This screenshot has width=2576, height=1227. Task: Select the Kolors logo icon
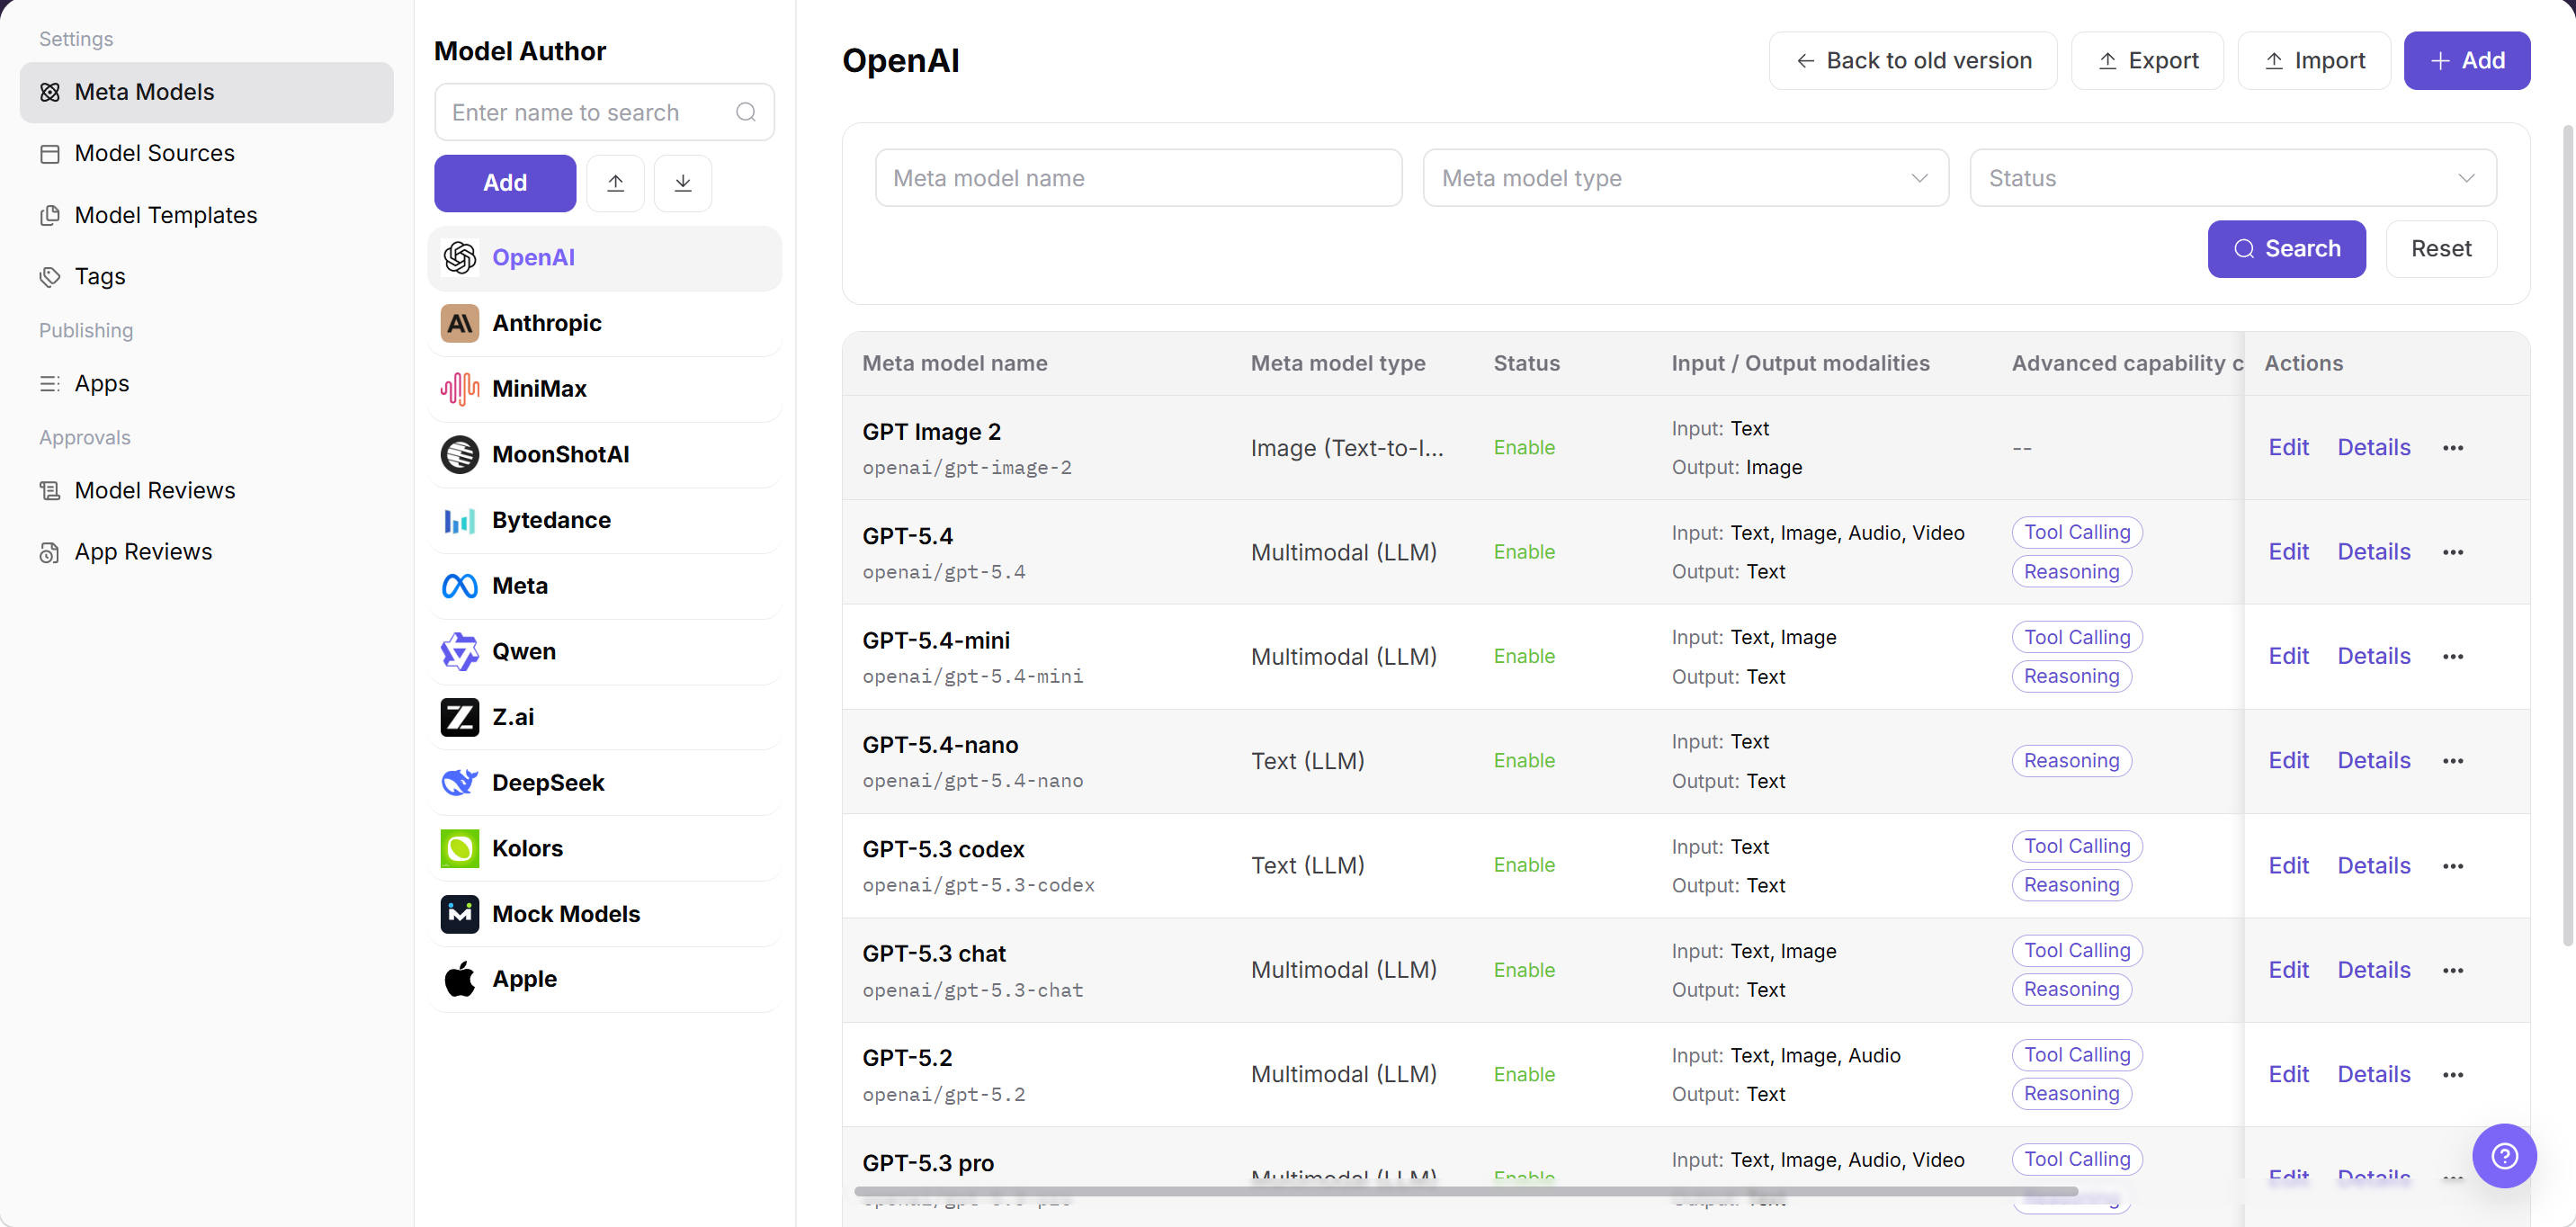[x=459, y=848]
